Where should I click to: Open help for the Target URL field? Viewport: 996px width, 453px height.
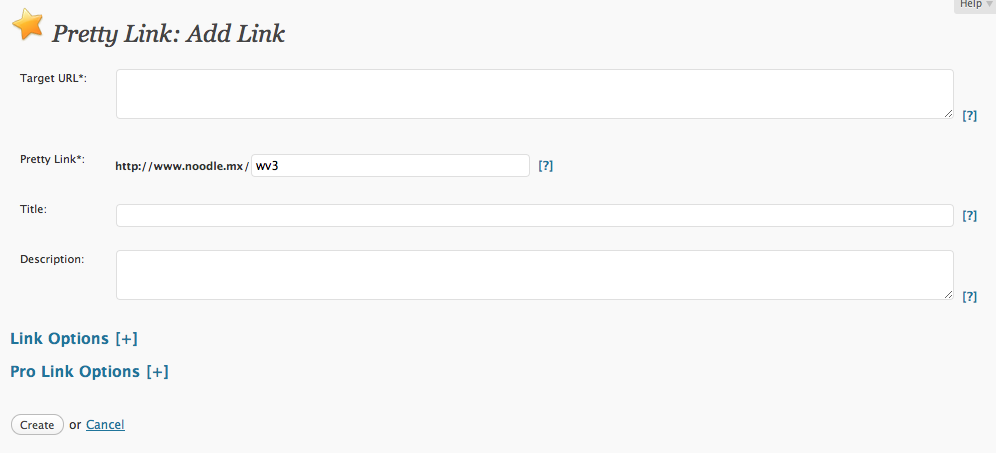click(x=969, y=116)
